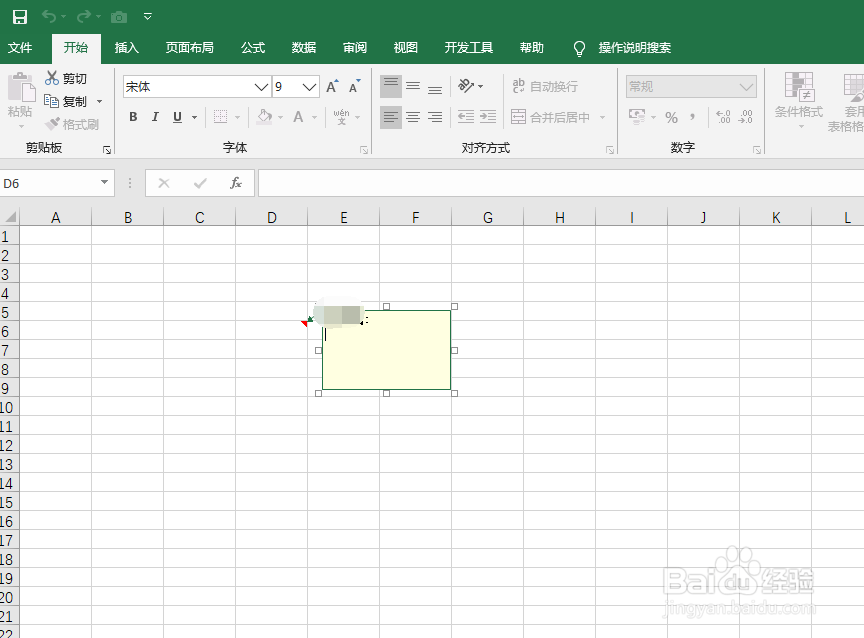This screenshot has height=638, width=864.
Task: Click the 粘贴 paste icon
Action: coord(21,87)
